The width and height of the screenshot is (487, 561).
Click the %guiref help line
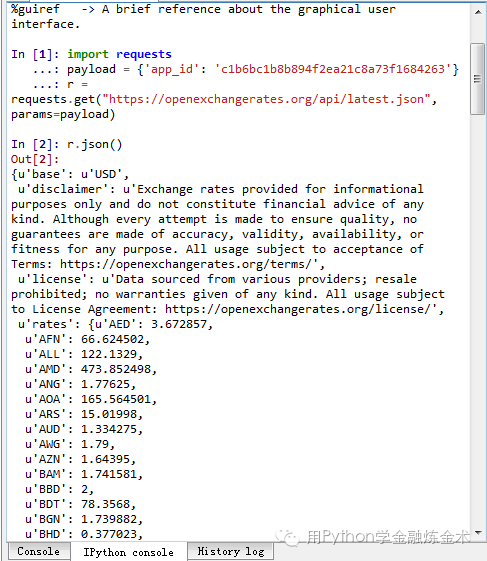[x=203, y=16]
